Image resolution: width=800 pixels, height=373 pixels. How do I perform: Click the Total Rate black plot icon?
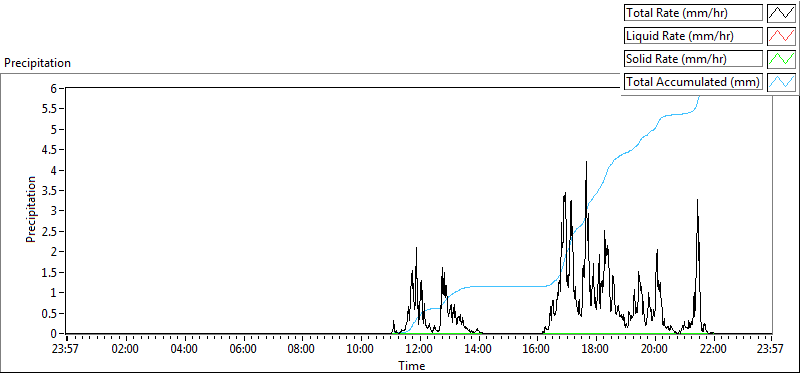(x=782, y=13)
